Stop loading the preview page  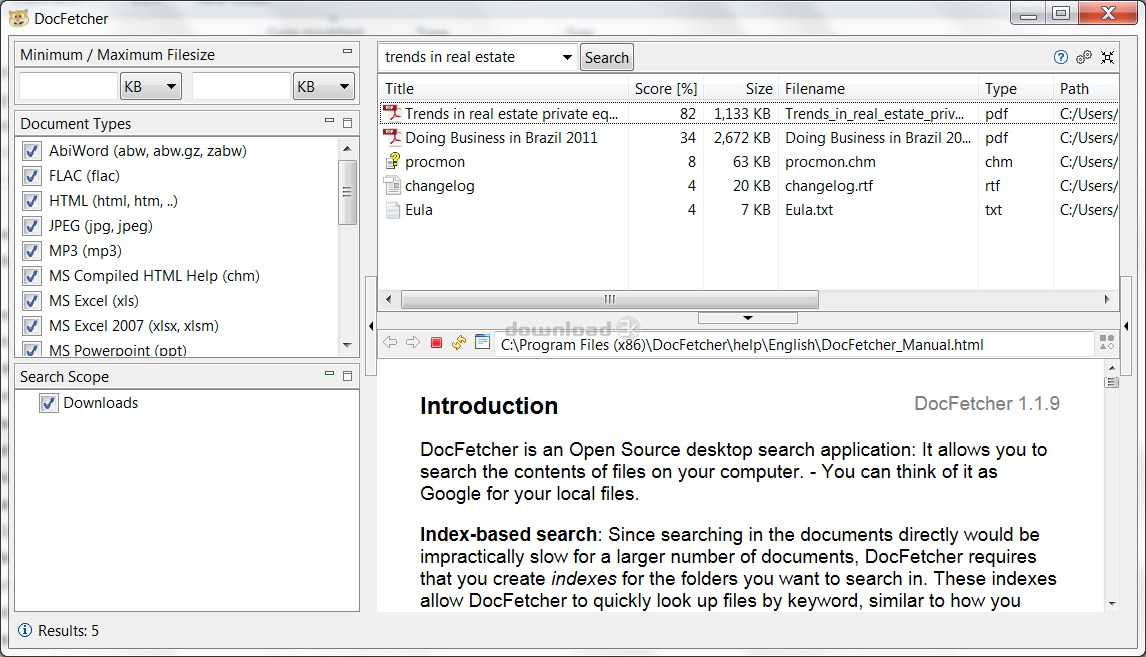[x=436, y=343]
